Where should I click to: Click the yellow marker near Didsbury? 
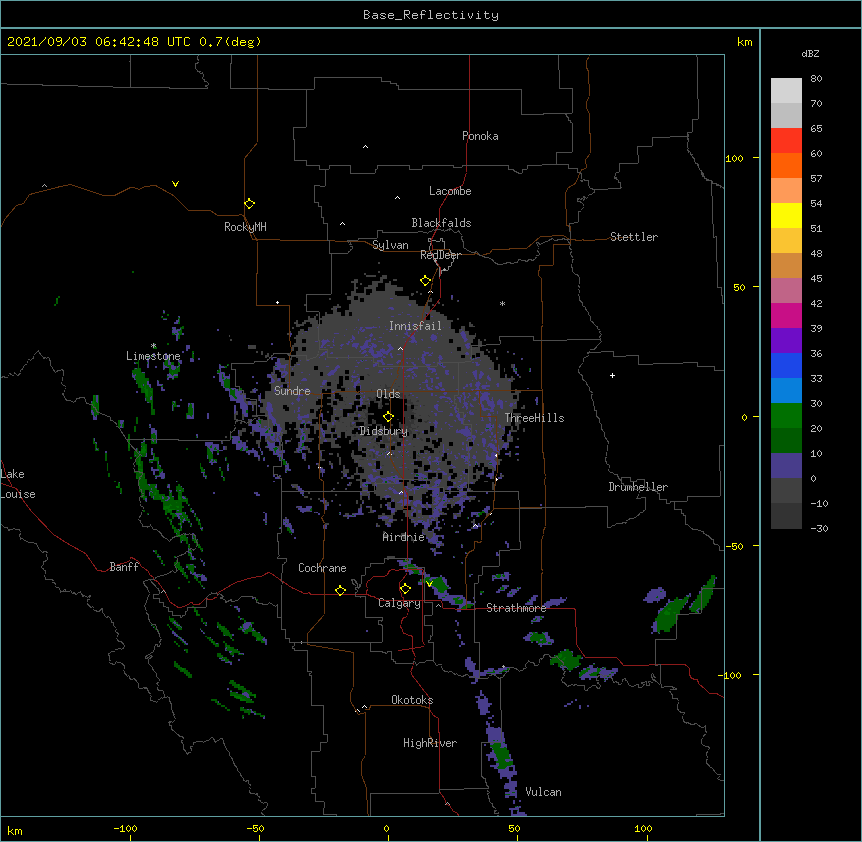[389, 417]
